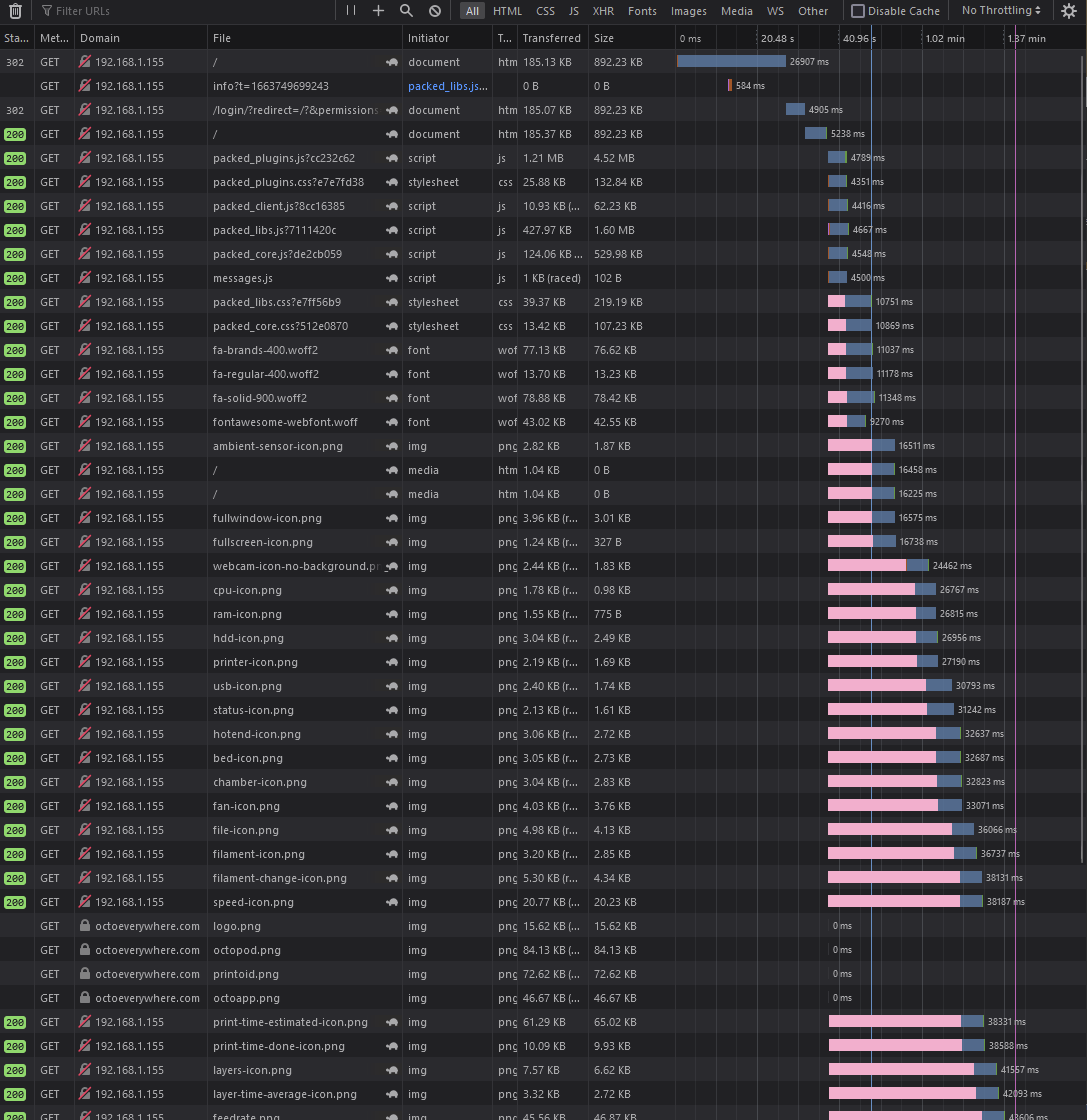Pause network traffic recording
This screenshot has height=1120, width=1087.
(x=352, y=10)
